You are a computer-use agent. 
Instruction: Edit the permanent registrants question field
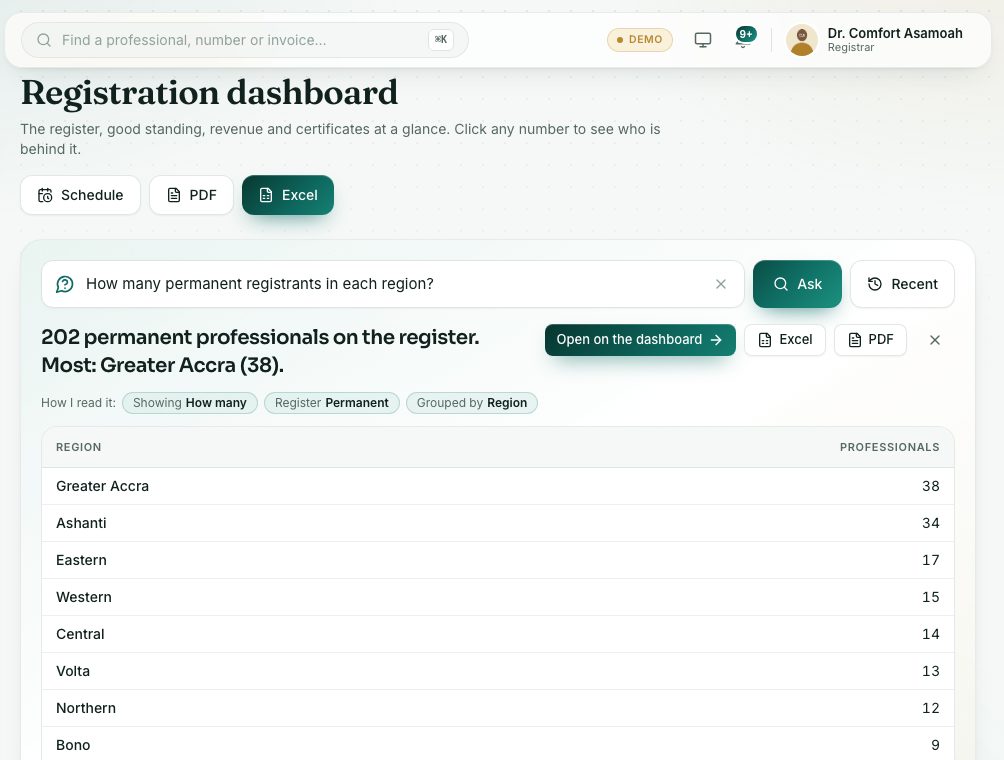tap(393, 284)
